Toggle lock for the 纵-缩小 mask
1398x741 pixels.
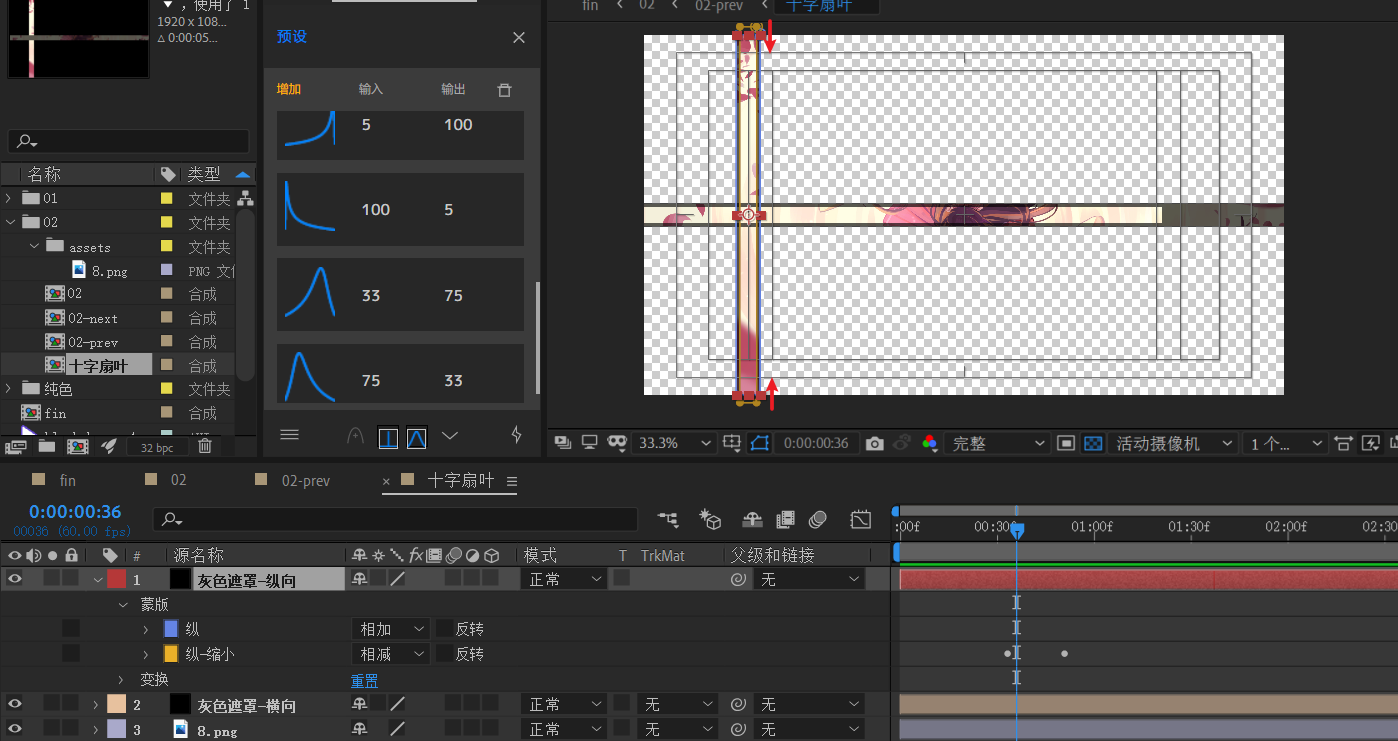(x=71, y=654)
